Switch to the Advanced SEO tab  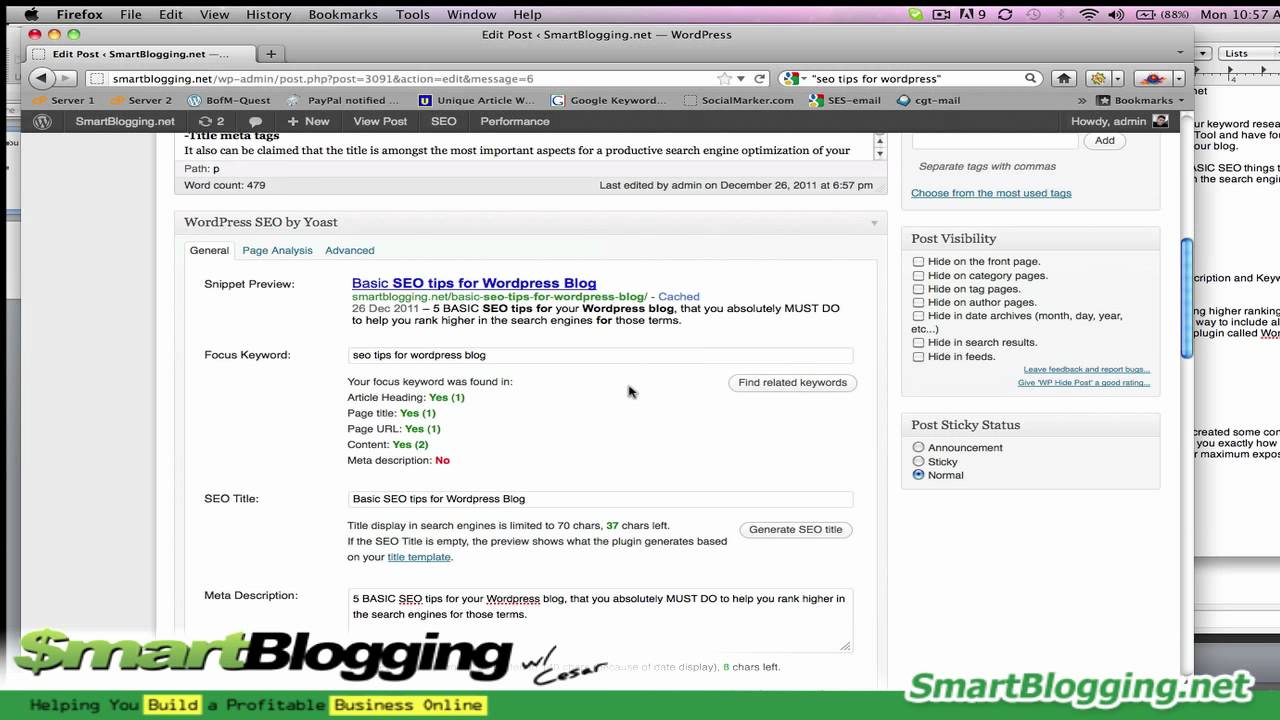click(349, 250)
